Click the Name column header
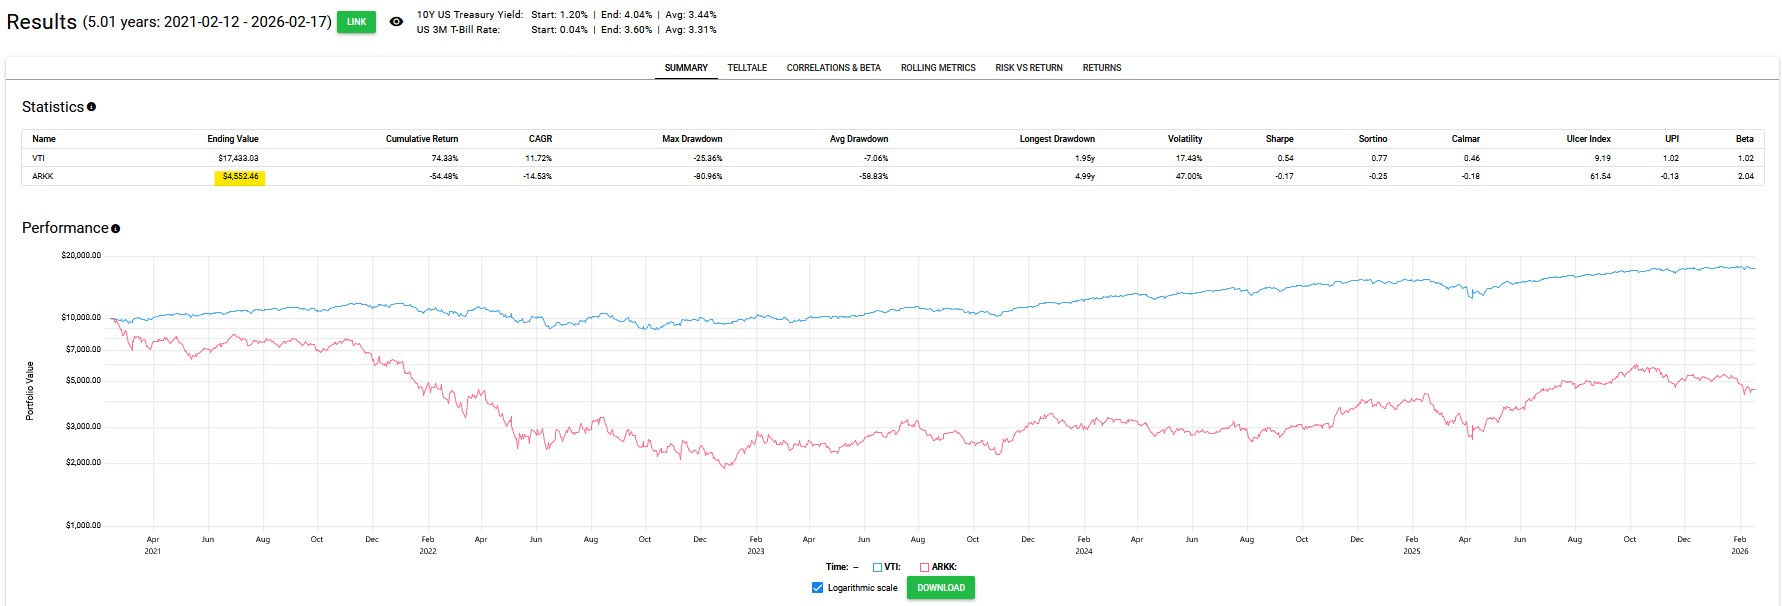The height and width of the screenshot is (606, 1782). [x=44, y=139]
